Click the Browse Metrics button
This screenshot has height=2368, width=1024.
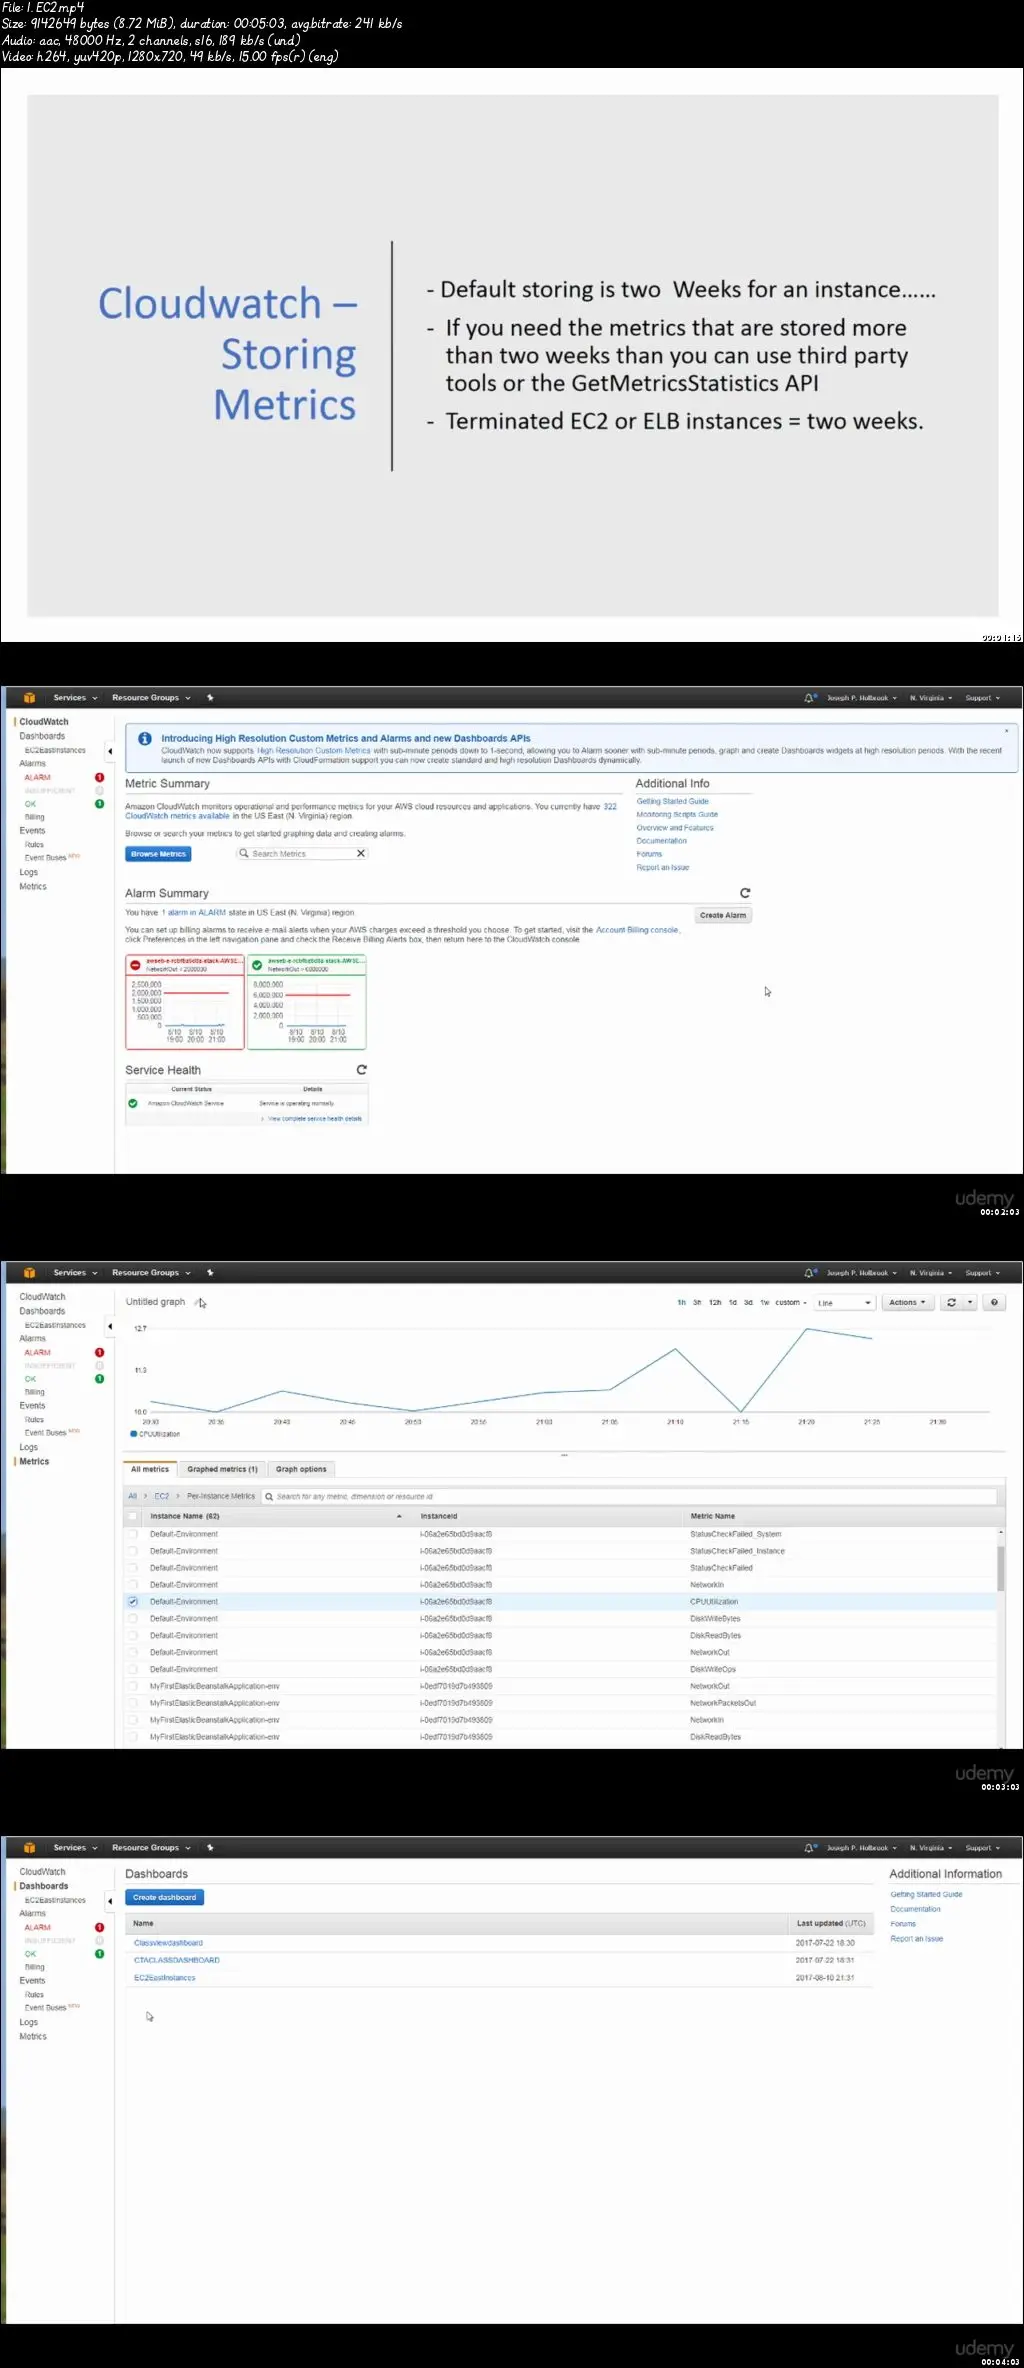158,854
